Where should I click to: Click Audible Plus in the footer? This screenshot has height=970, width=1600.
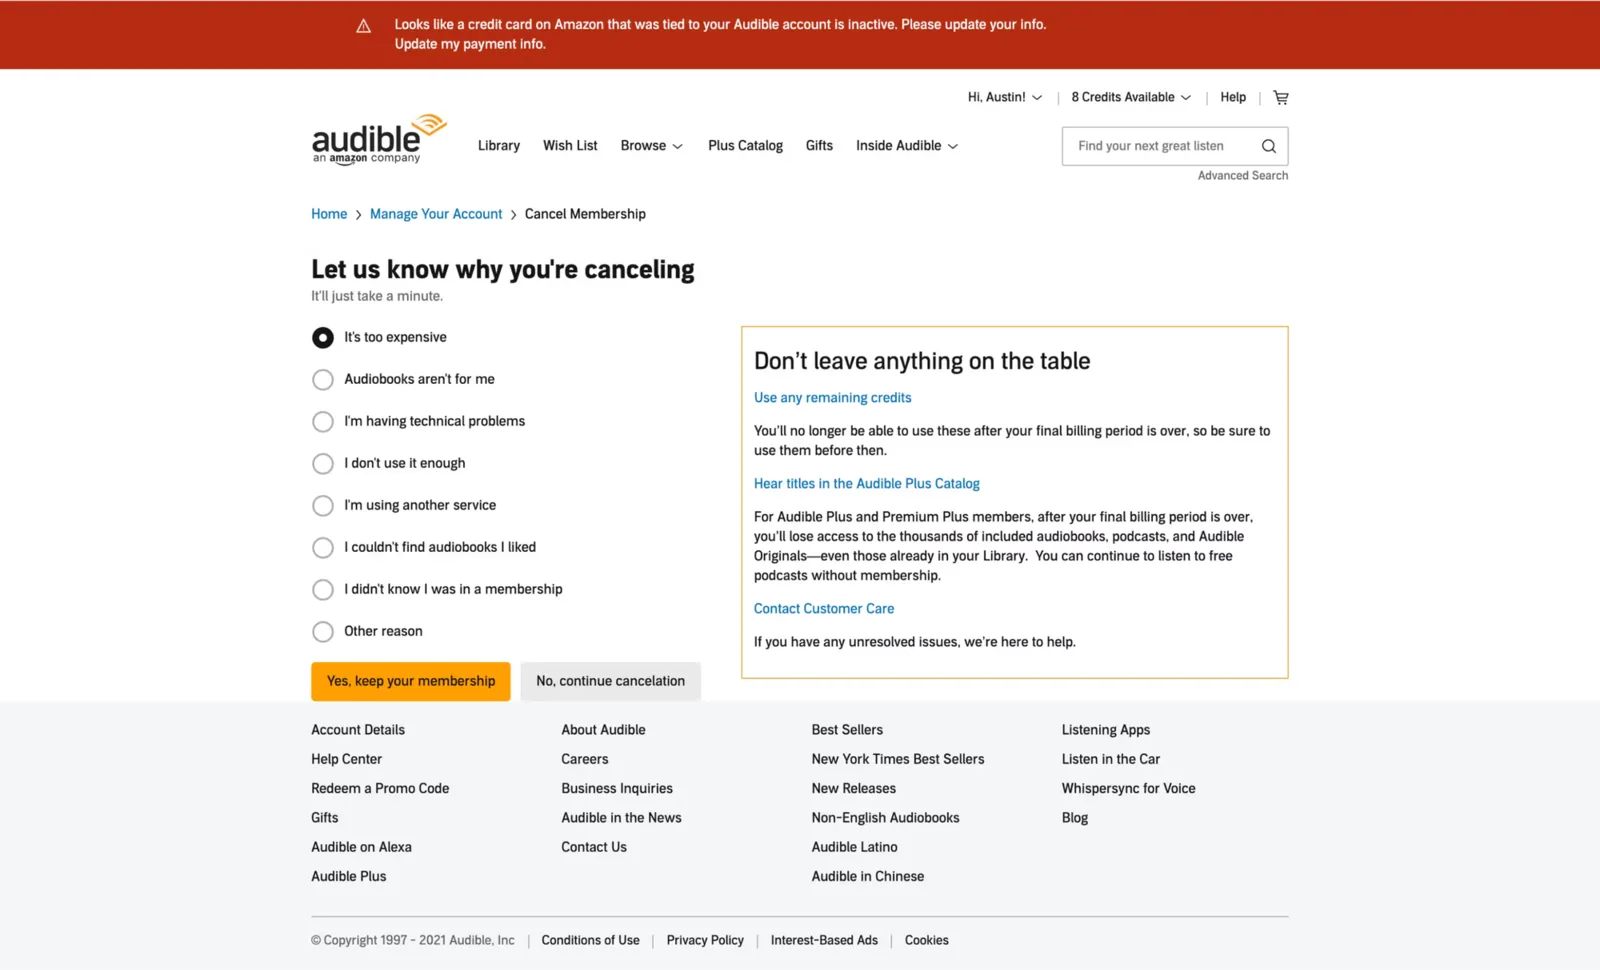tap(348, 876)
